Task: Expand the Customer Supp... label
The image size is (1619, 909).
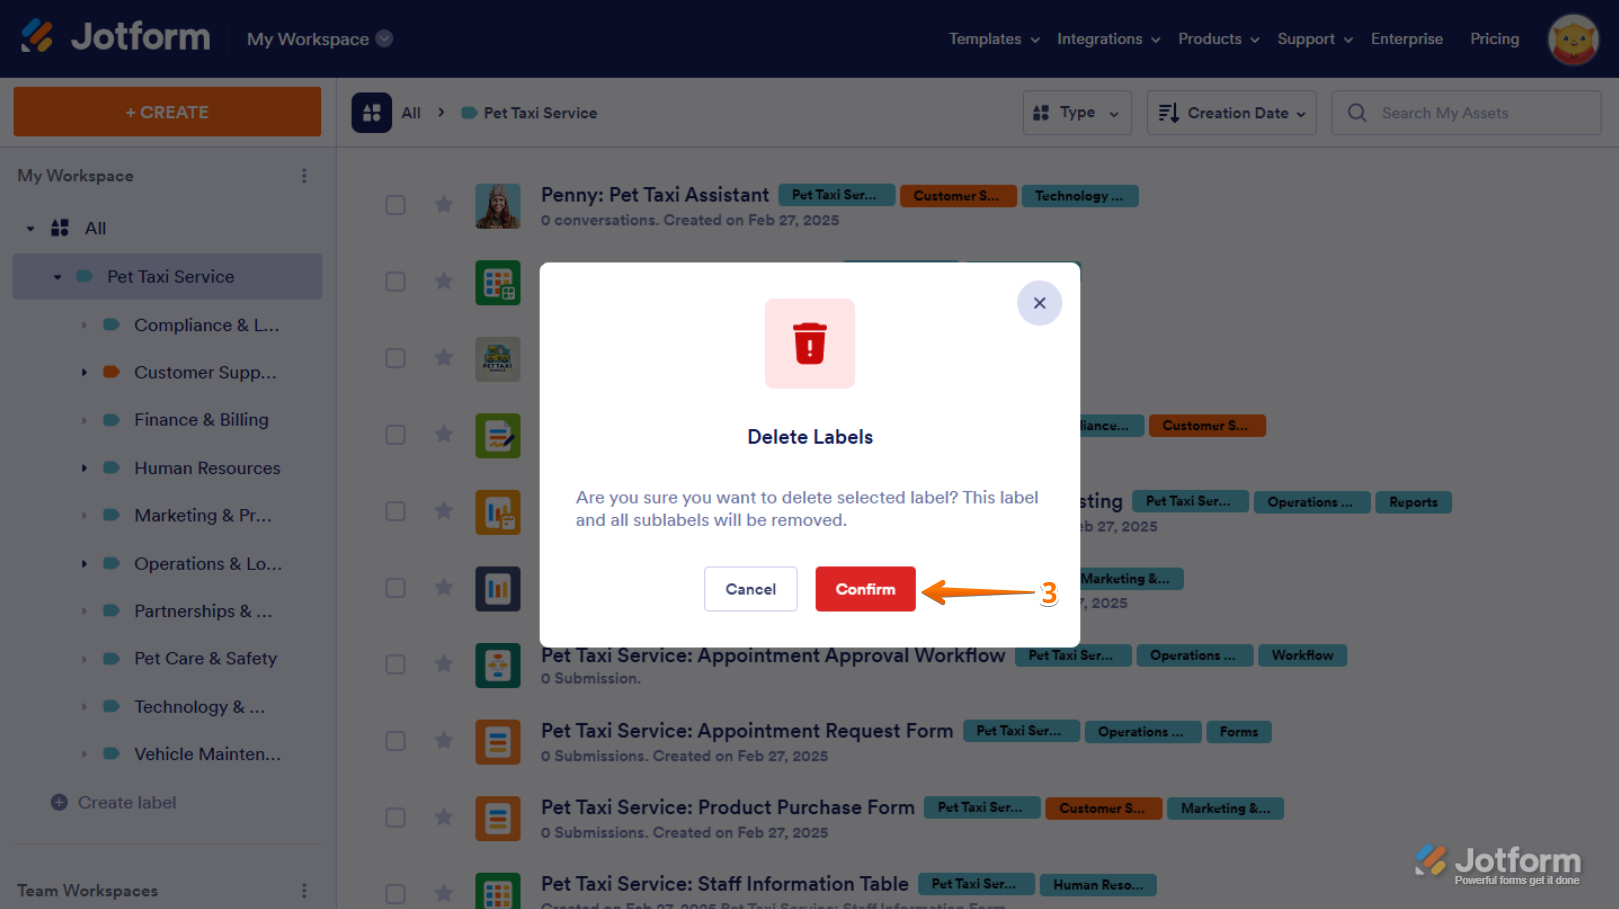Action: pos(84,372)
